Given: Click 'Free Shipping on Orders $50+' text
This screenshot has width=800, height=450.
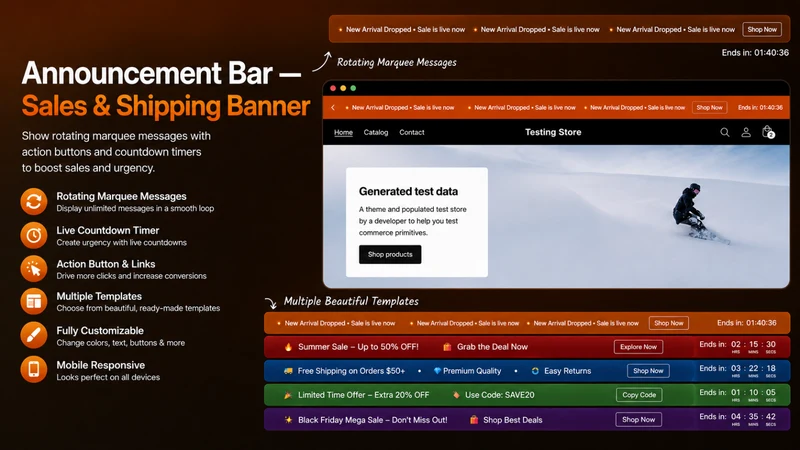Looking at the screenshot, I should tap(352, 371).
